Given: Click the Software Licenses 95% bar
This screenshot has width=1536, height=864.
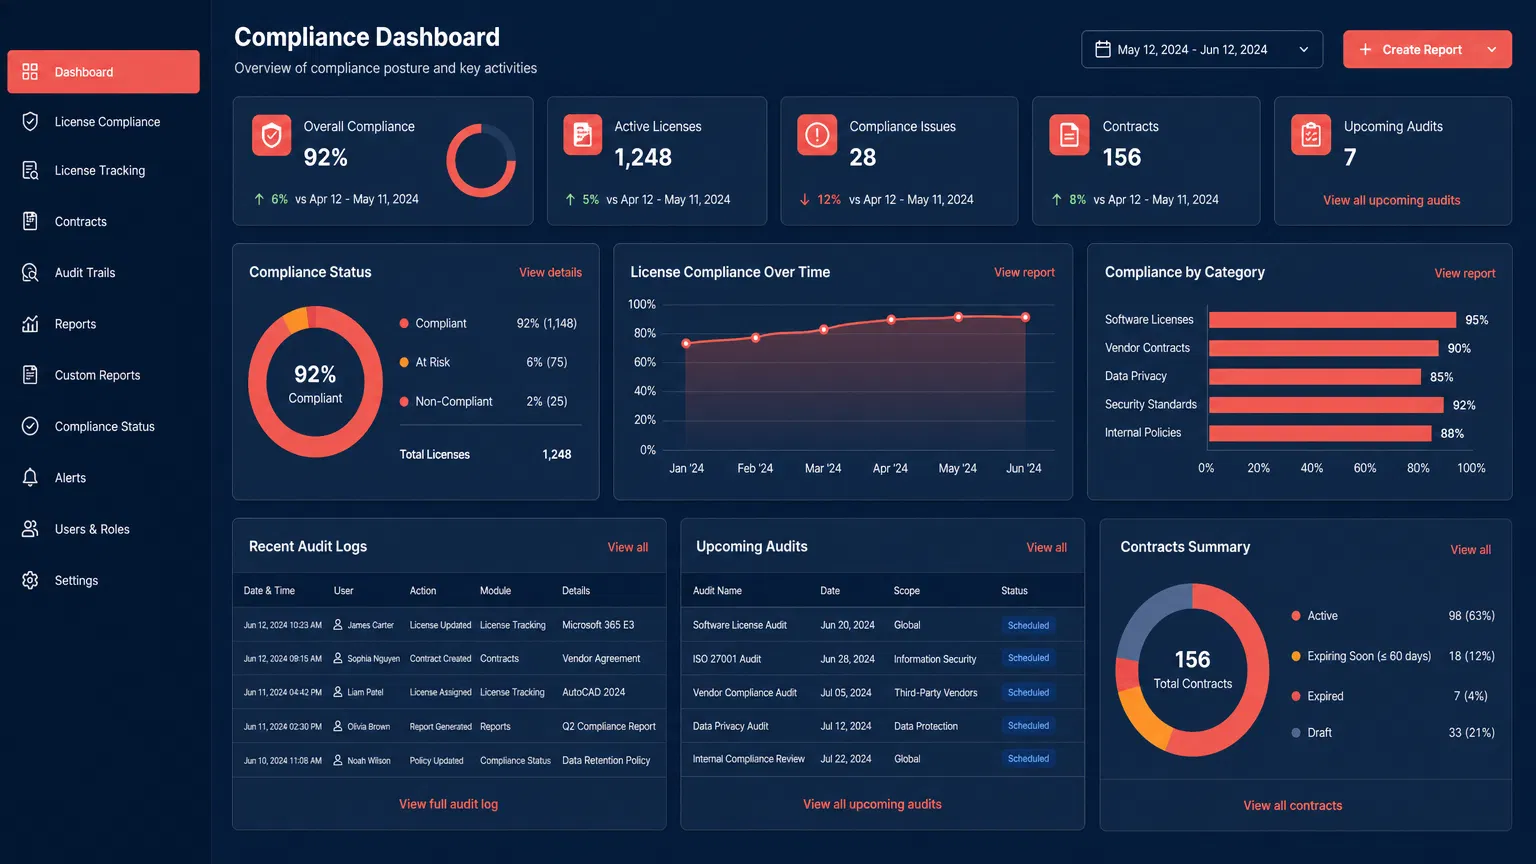Looking at the screenshot, I should coord(1331,320).
